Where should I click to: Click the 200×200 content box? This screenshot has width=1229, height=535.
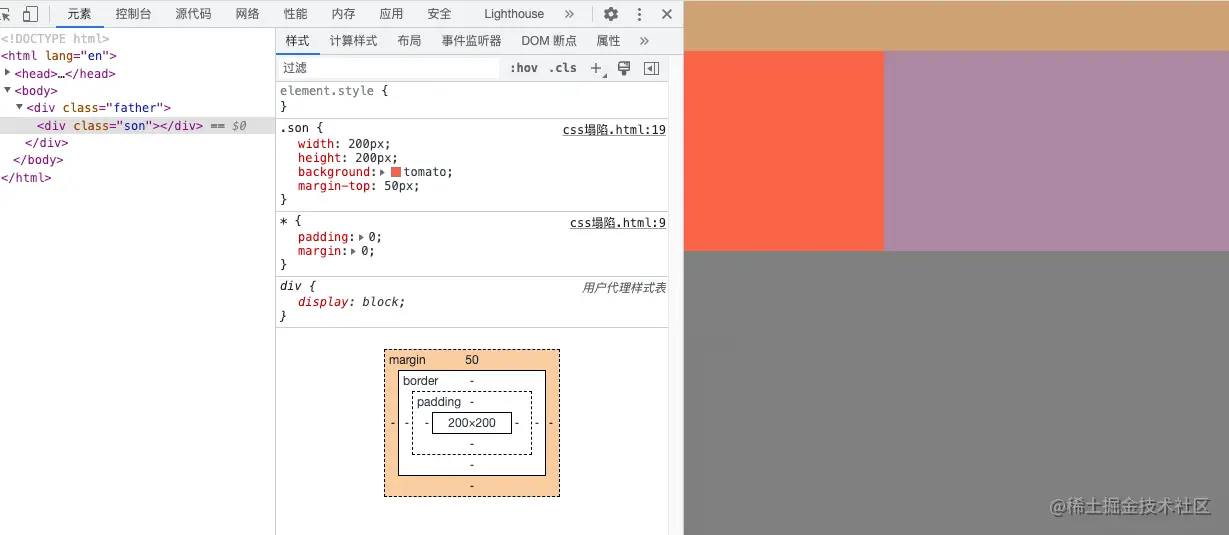pos(472,423)
